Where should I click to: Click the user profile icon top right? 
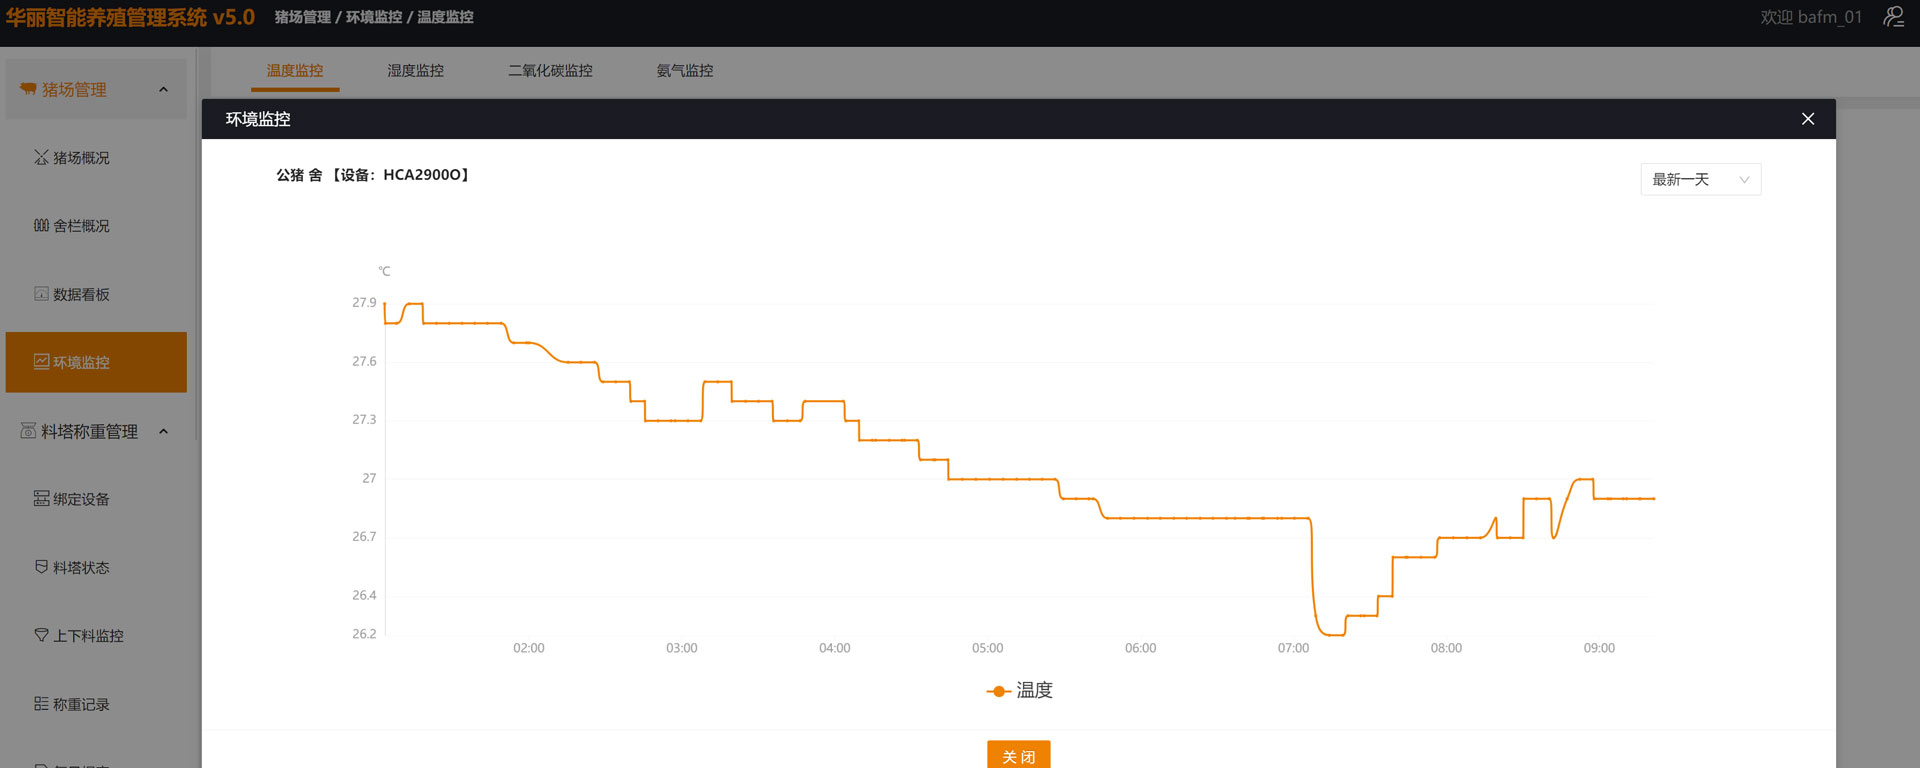[1894, 17]
